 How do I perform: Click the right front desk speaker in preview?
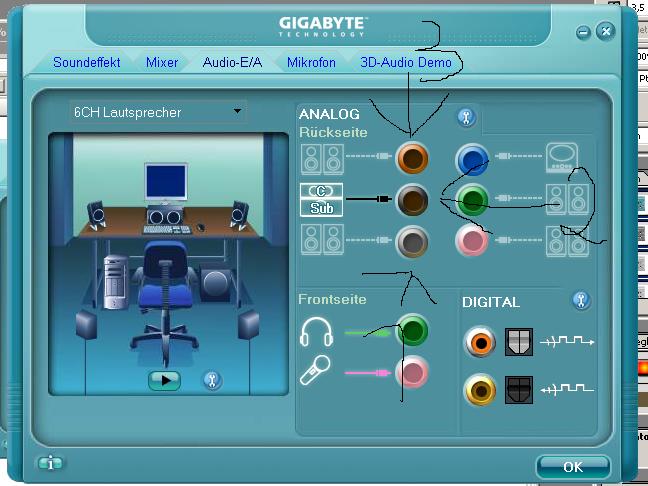tap(239, 215)
